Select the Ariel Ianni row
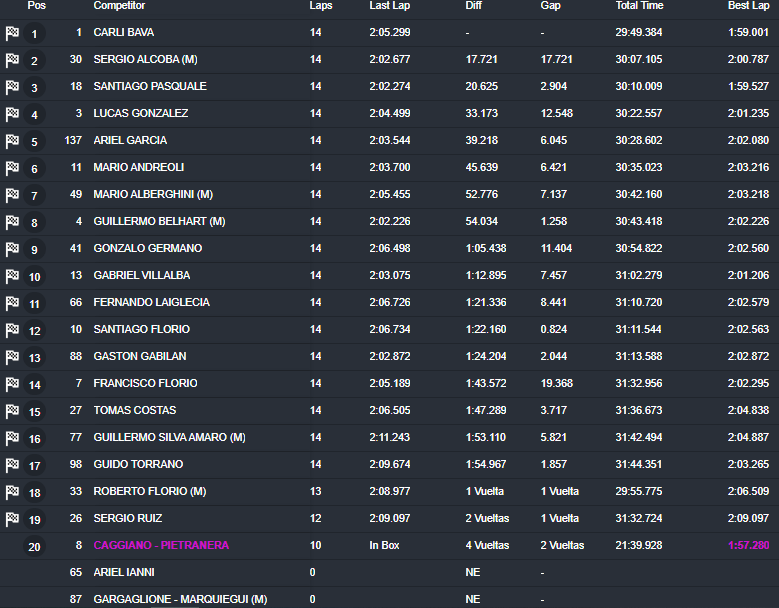 [x=124, y=573]
